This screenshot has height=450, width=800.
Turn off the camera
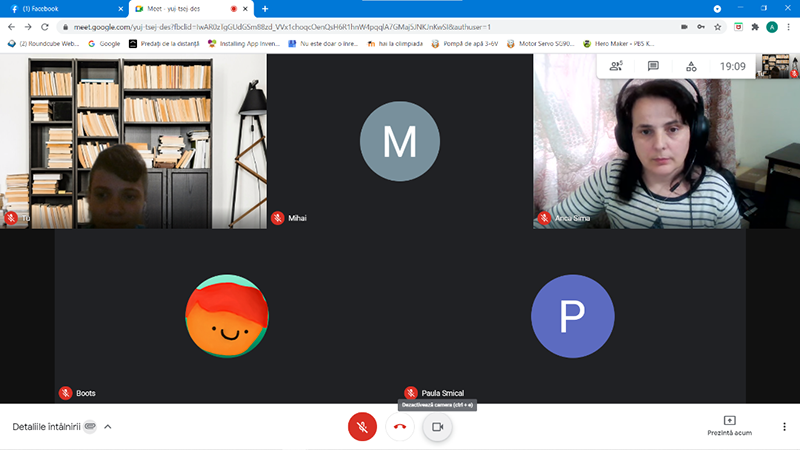[x=437, y=427]
